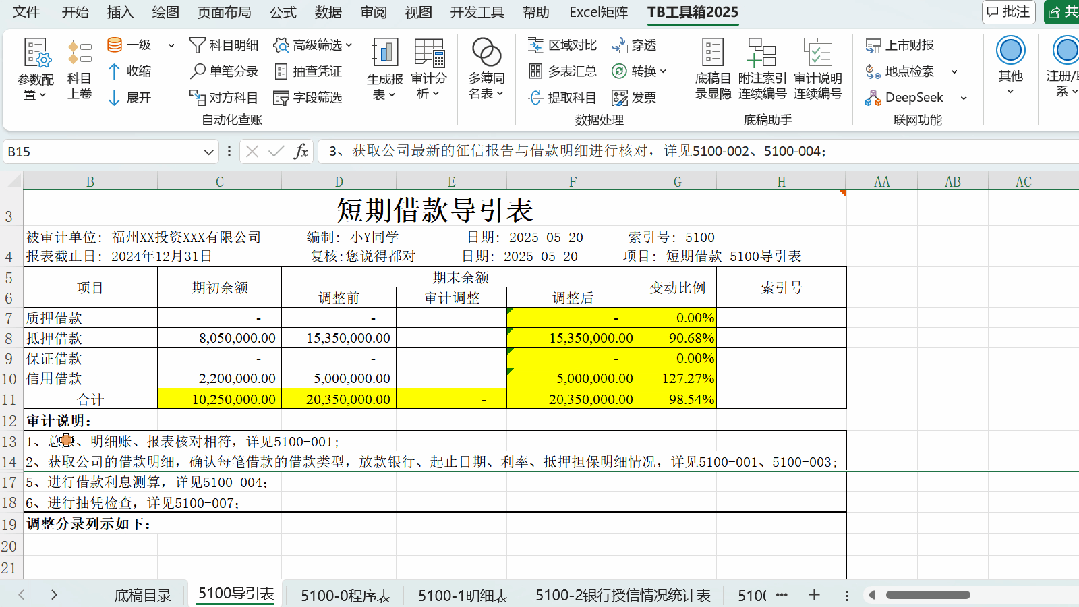Screen dimensions: 1079x607
Task: Open the 开发工具 ribbon tab
Action: coord(476,12)
